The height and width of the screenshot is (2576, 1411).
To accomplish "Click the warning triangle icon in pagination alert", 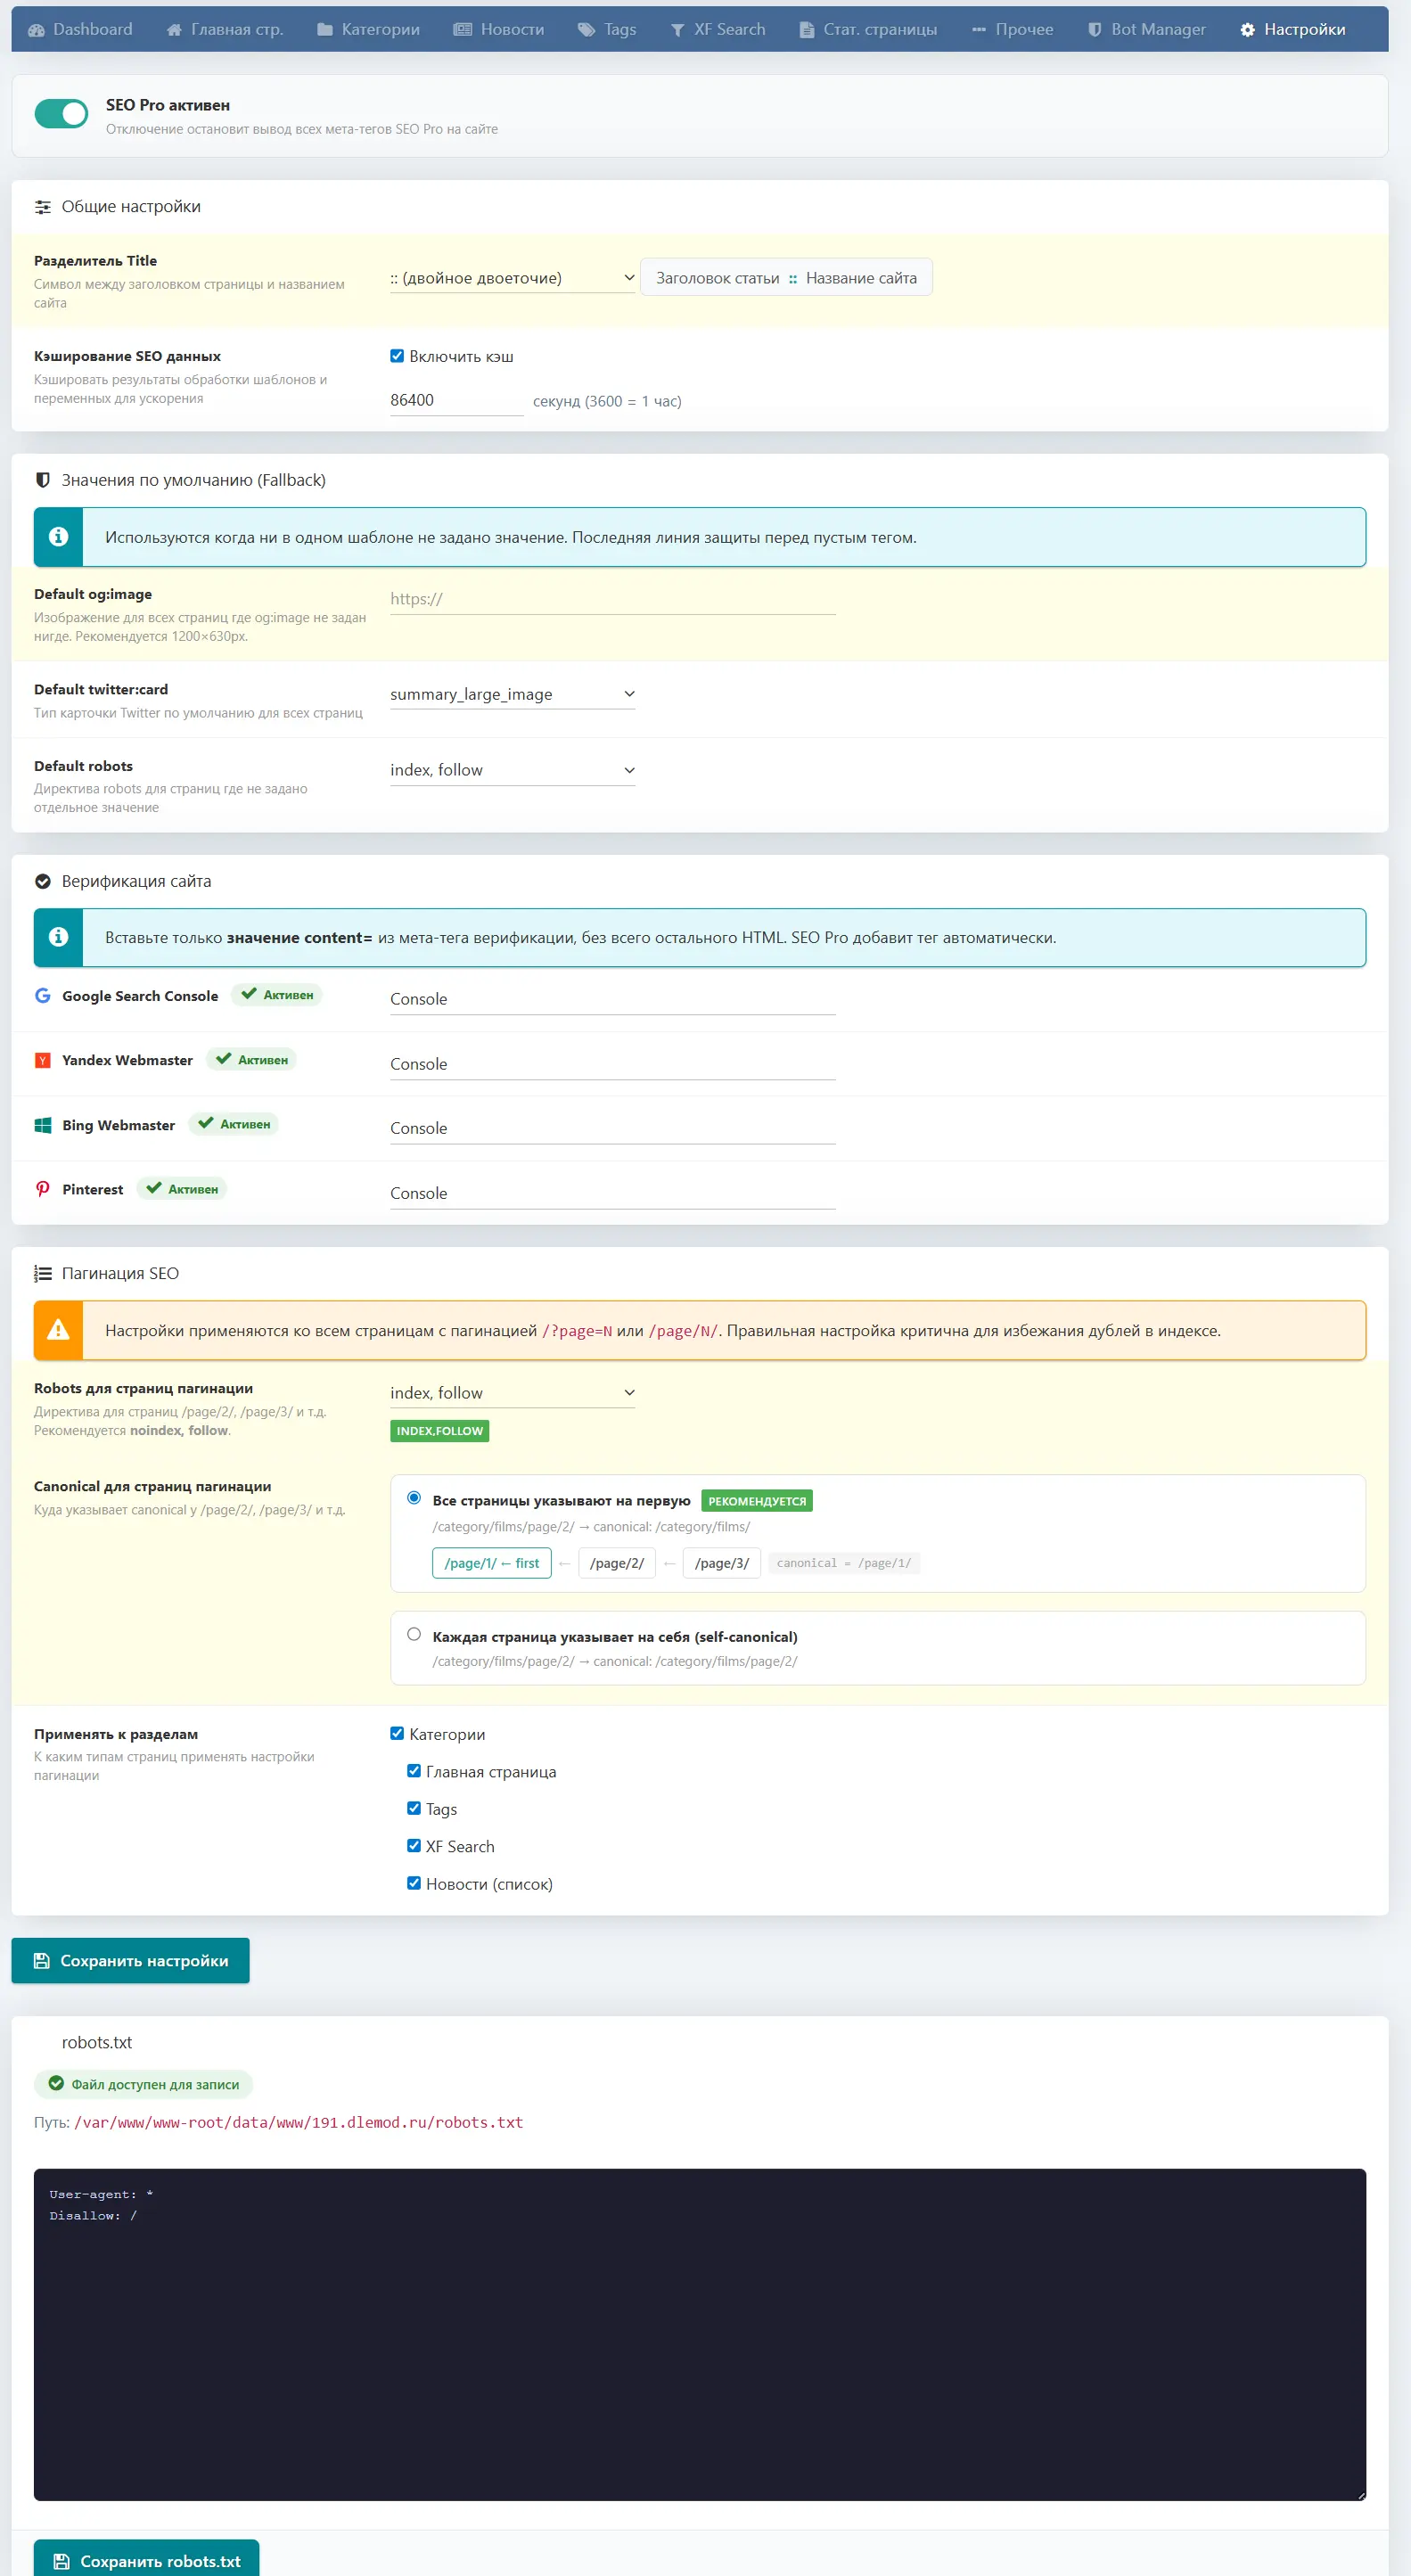I will click(58, 1330).
